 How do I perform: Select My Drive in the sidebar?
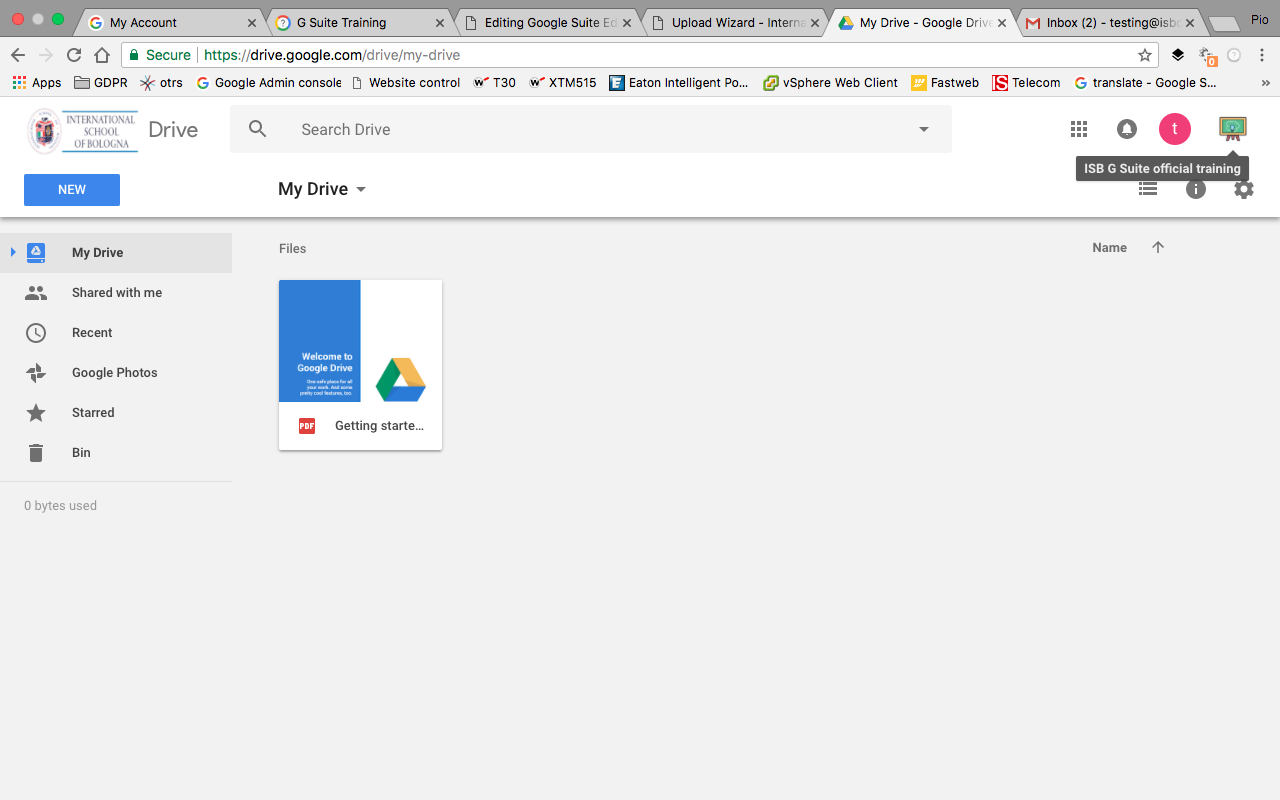coord(116,253)
